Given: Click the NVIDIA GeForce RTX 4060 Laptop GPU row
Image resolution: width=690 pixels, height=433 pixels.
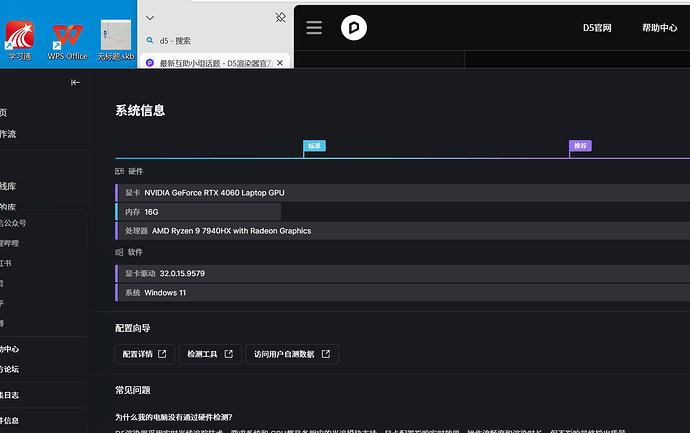Looking at the screenshot, I should point(402,193).
